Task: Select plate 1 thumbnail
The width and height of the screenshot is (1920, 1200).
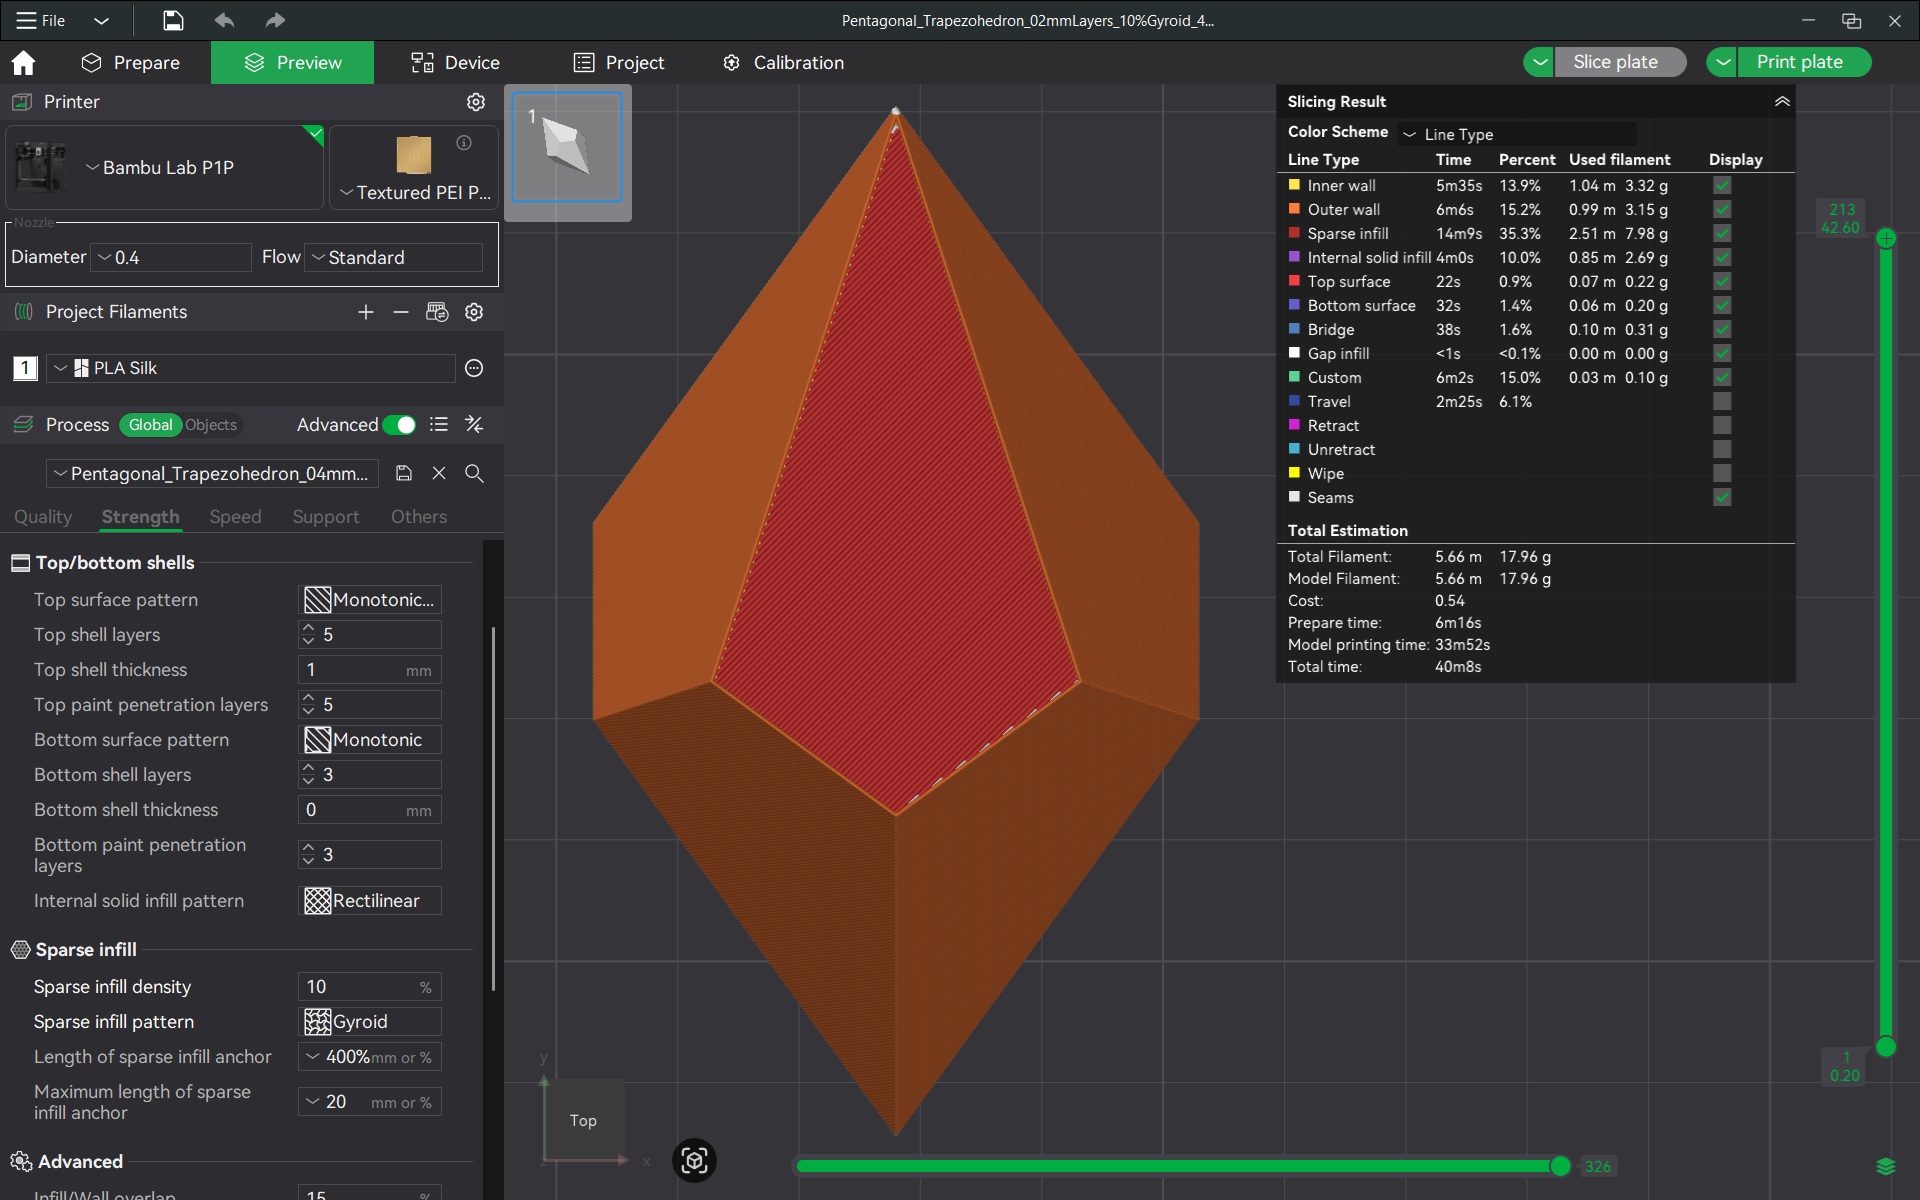Action: [567, 148]
